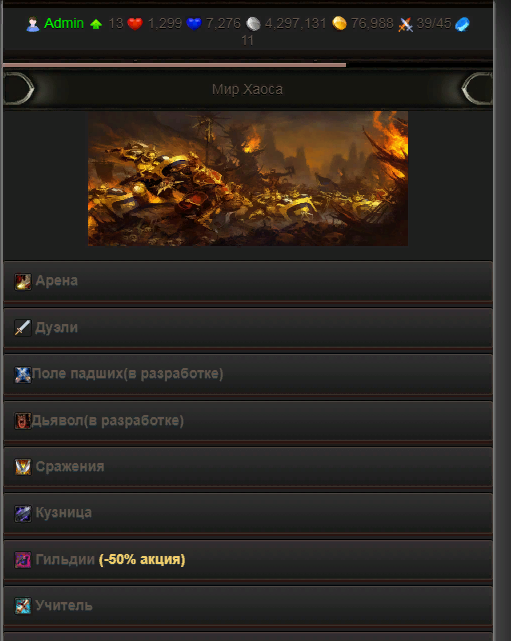
Task: Click the Арена sword icon
Action: pyautogui.click(x=23, y=282)
